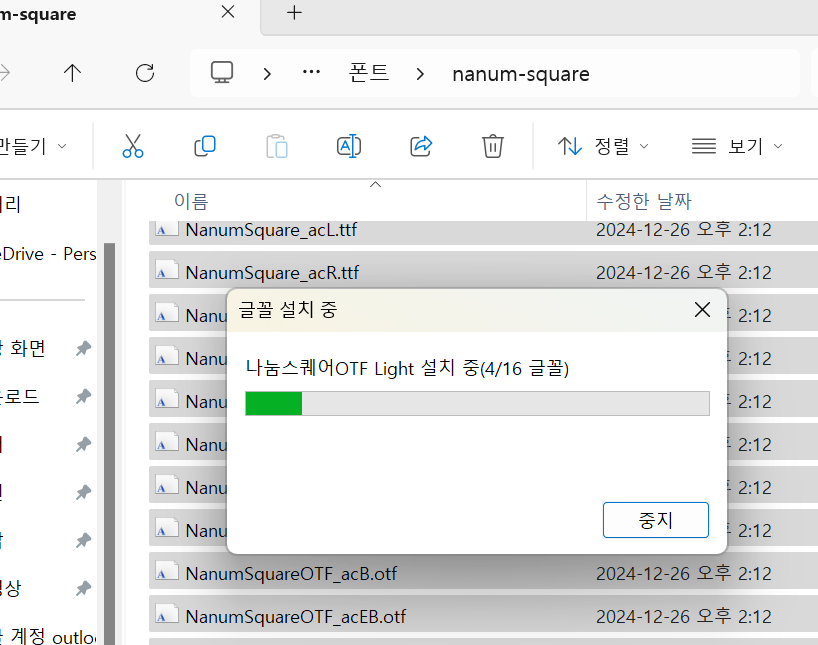Select the OneDrive - Pers sidebar item
This screenshot has height=645, width=818.
(49, 254)
